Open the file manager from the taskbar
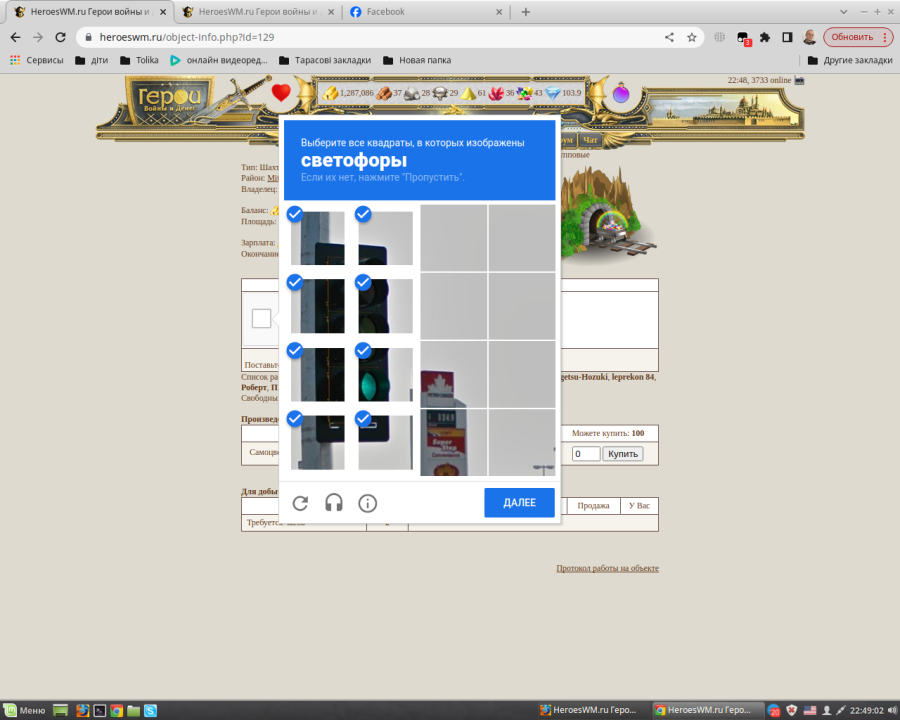This screenshot has width=900, height=720. [134, 711]
